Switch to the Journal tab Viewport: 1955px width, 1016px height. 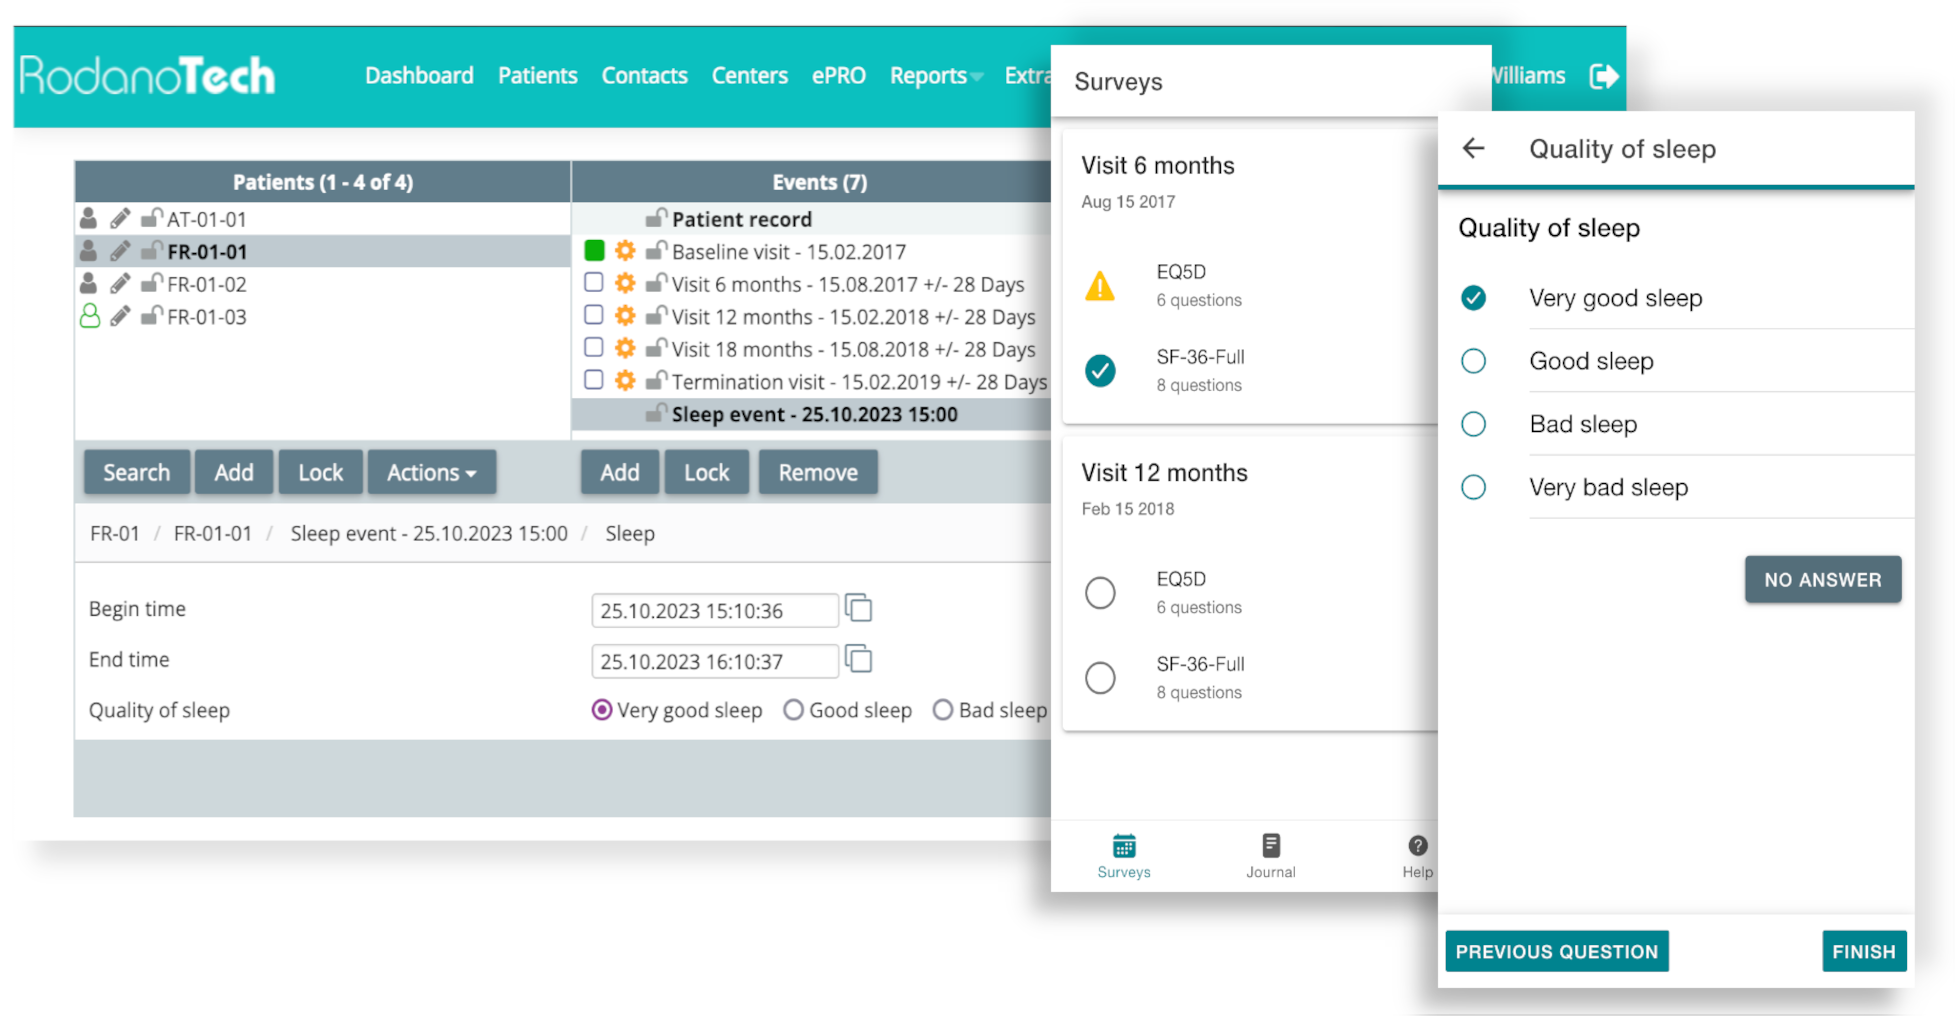click(1270, 856)
